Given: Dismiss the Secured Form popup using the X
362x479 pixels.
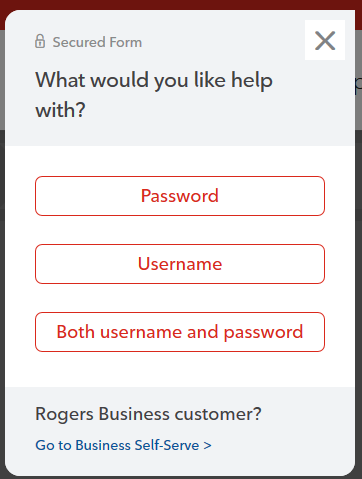Looking at the screenshot, I should point(325,40).
